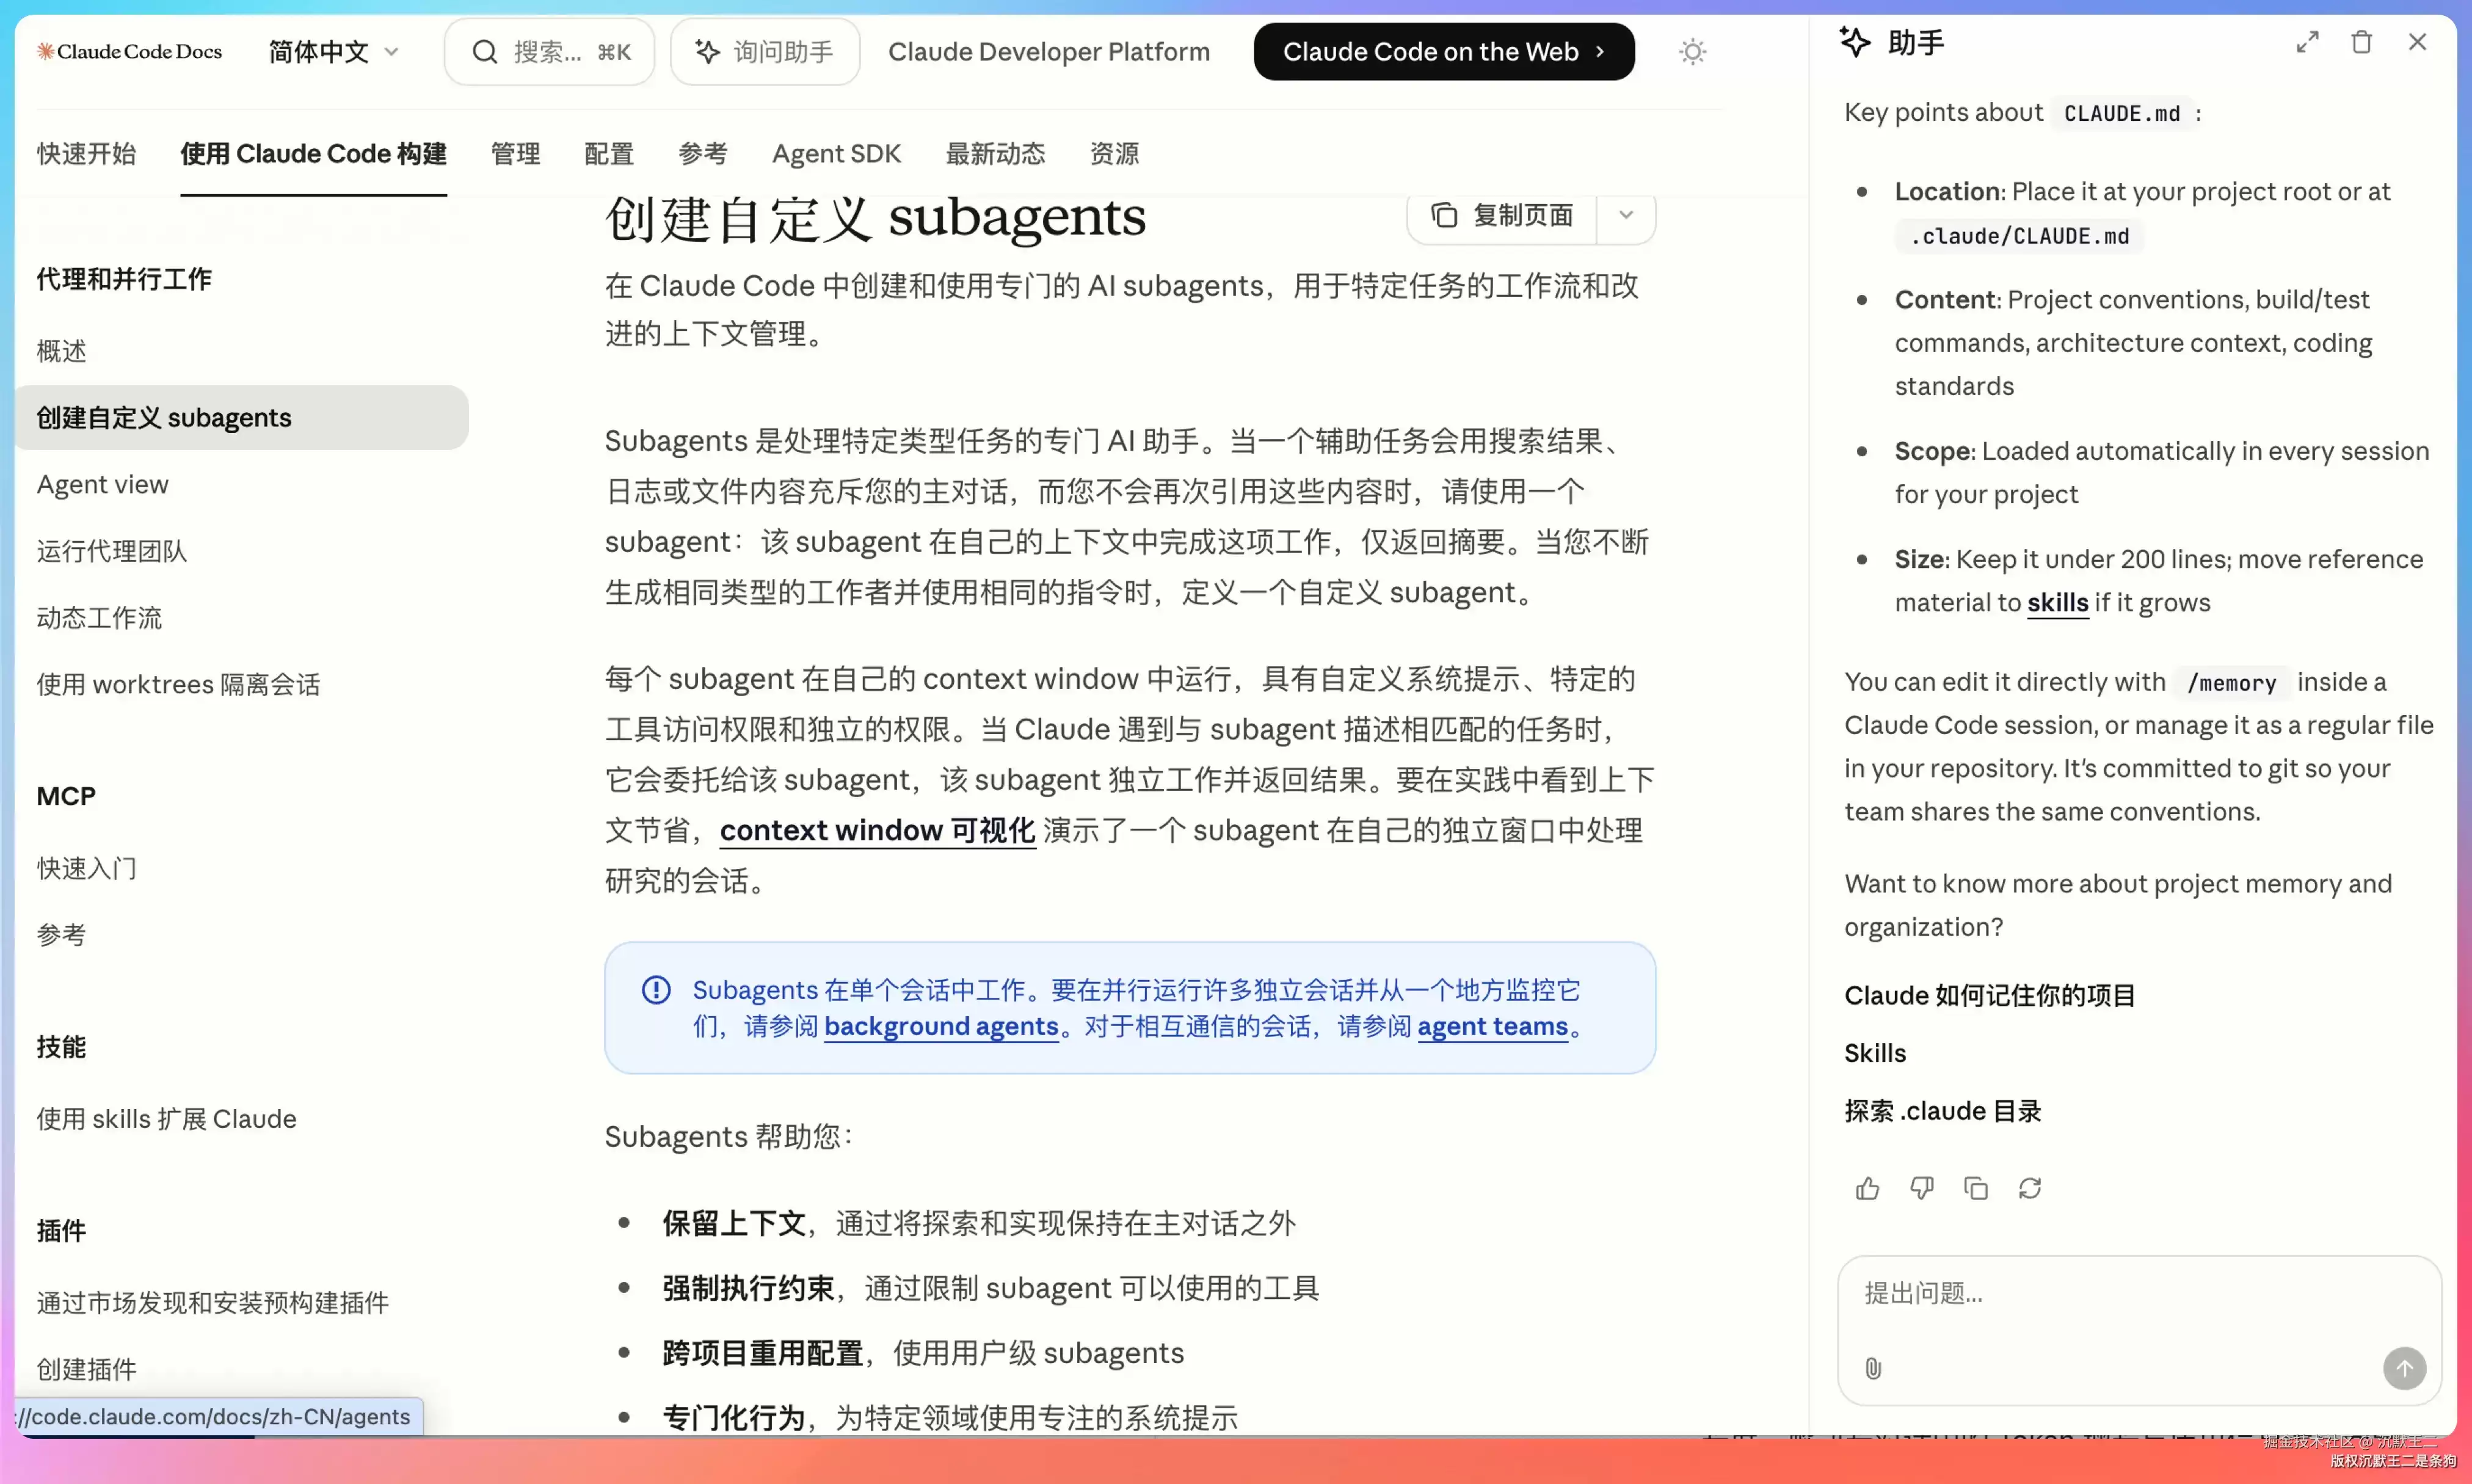Switch to the 快速开始 tab
Viewport: 2472px width, 1484px height.
86,153
